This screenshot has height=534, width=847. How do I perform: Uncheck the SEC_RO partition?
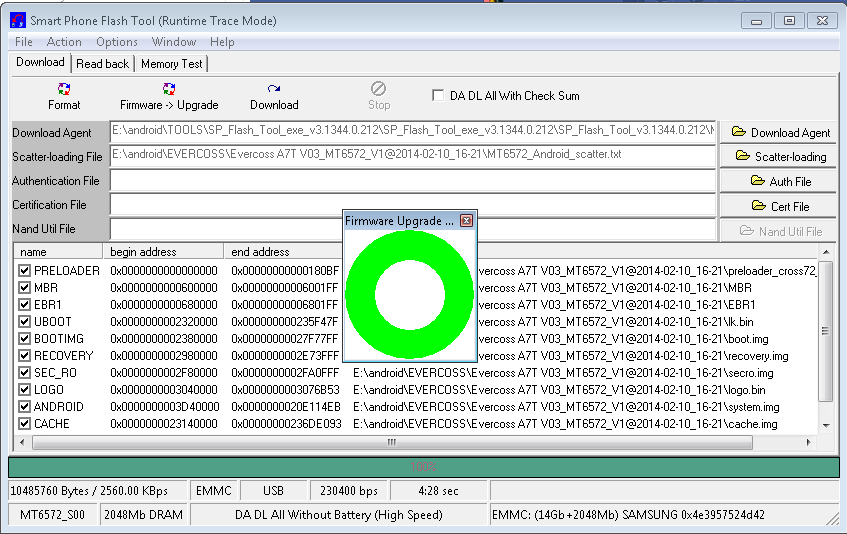(x=24, y=373)
